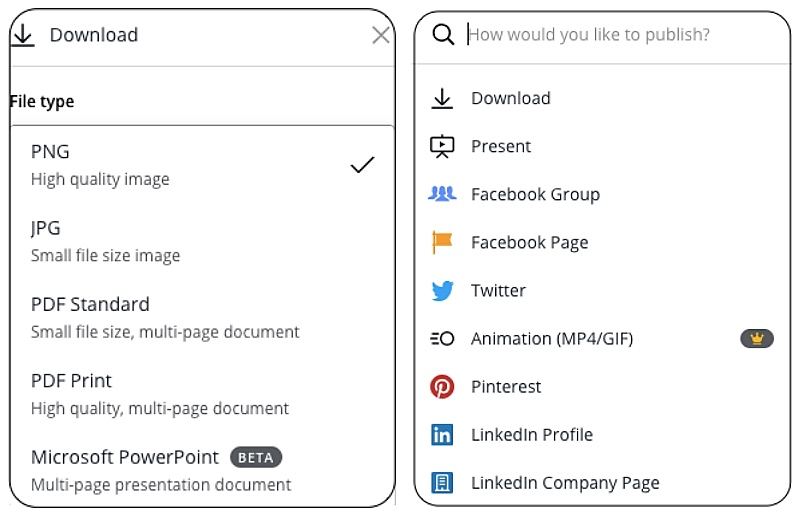Click the BETA badge next to PowerPoint
Screen dimensions: 800x516
(x=256, y=457)
